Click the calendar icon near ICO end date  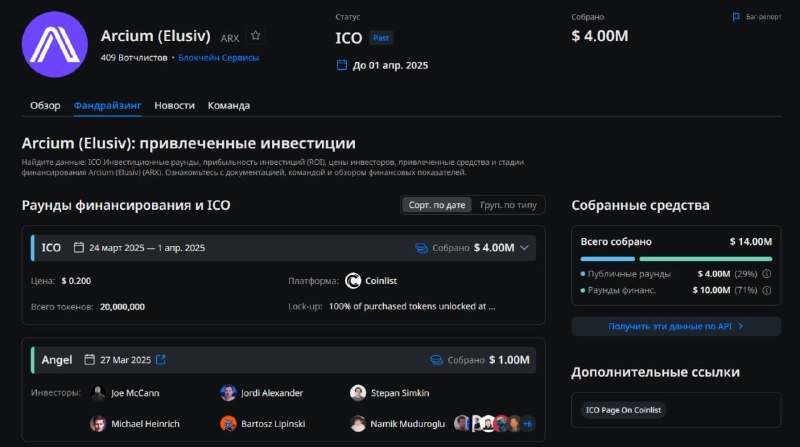tap(342, 65)
